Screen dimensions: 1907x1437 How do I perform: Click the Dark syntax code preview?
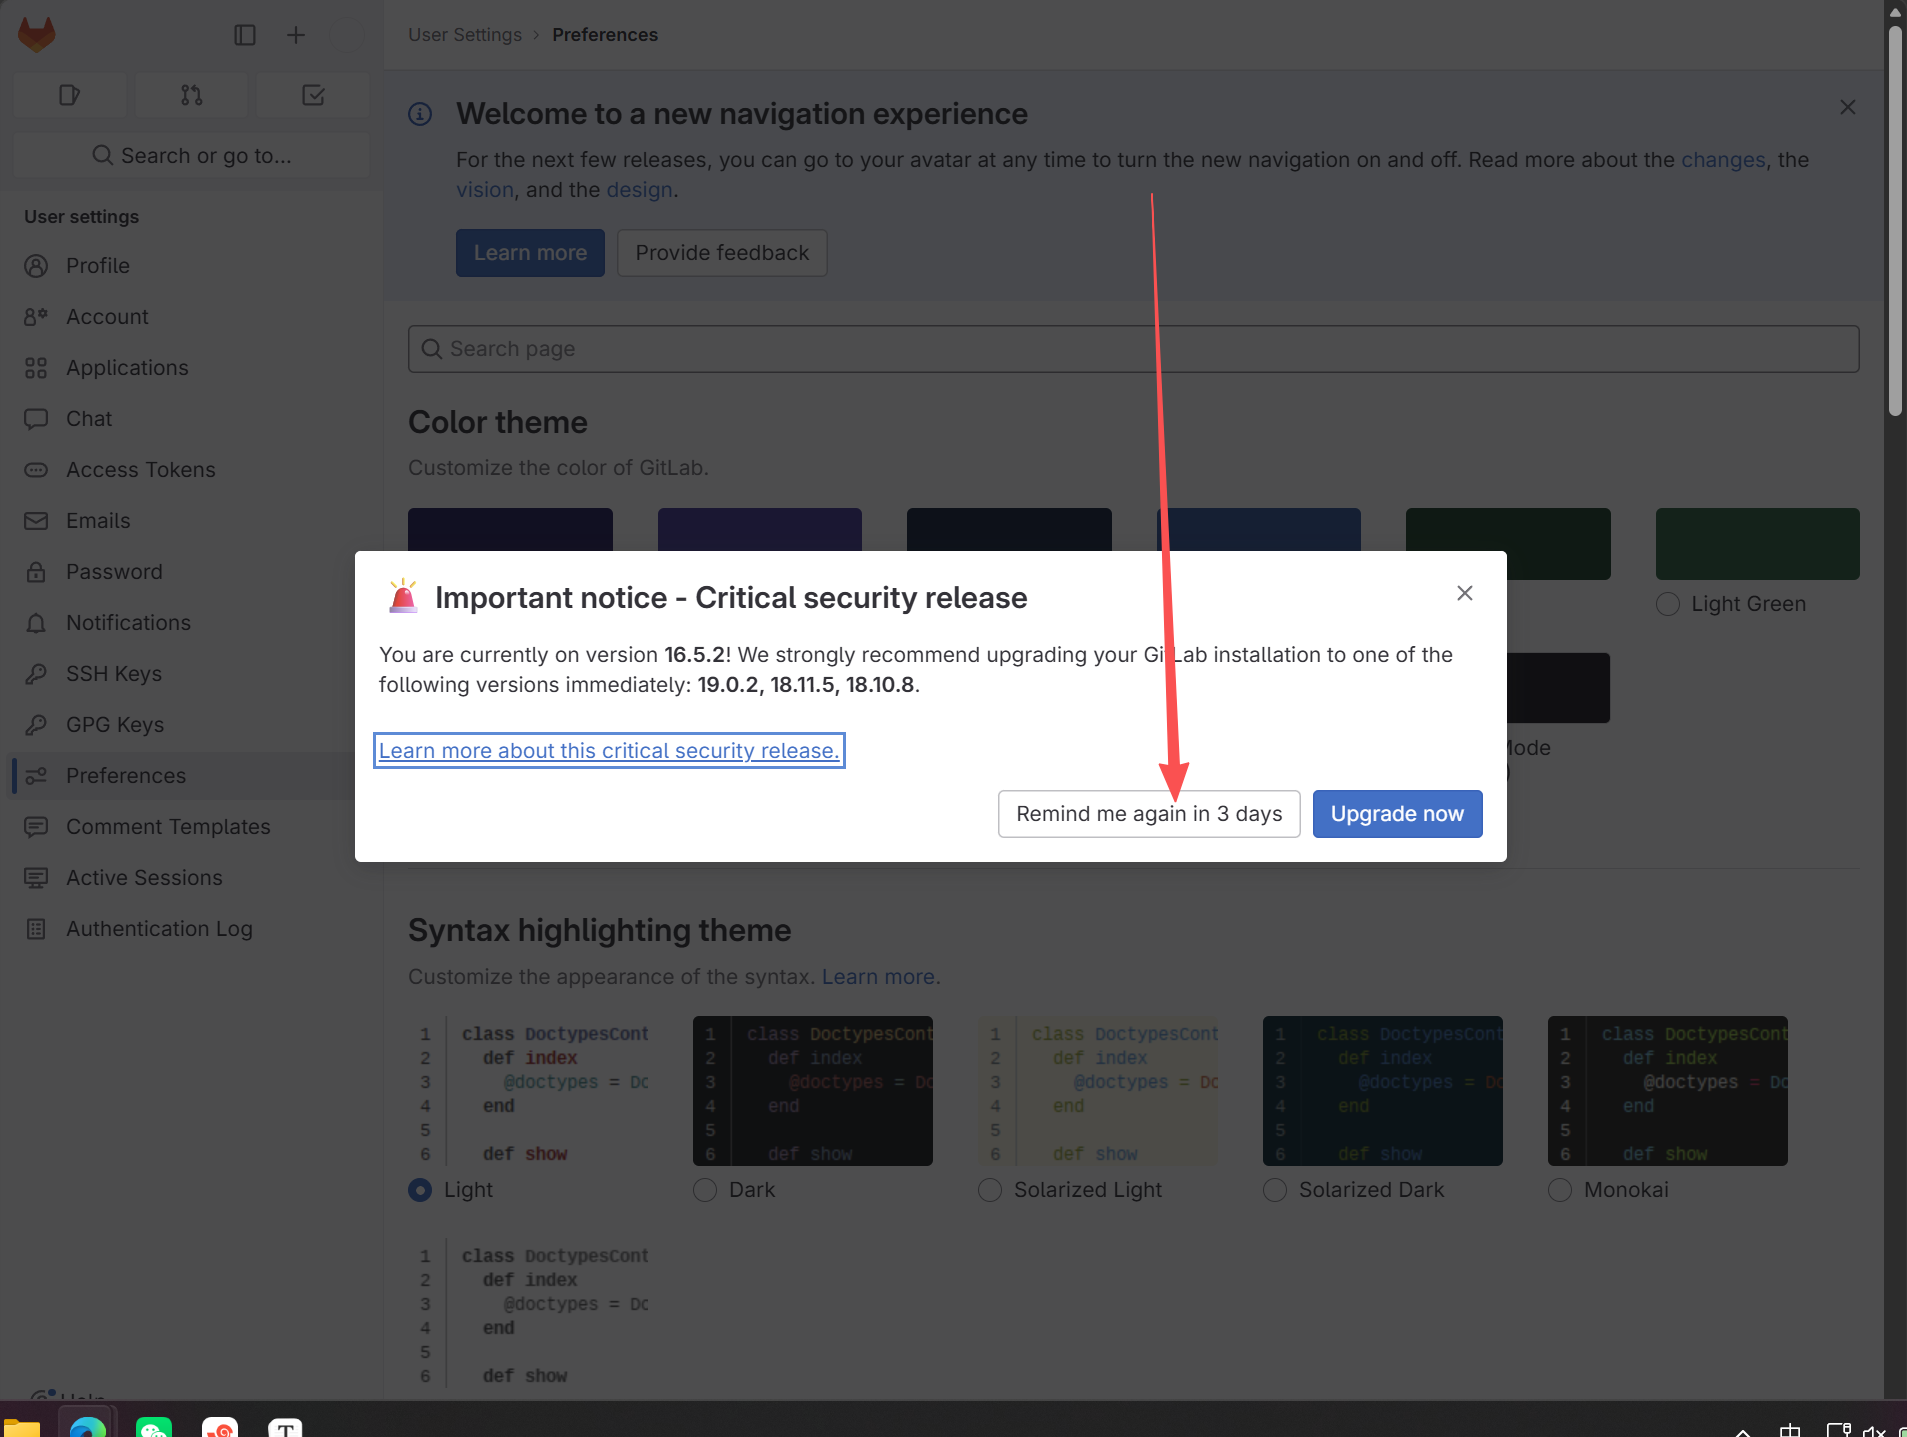pyautogui.click(x=813, y=1091)
